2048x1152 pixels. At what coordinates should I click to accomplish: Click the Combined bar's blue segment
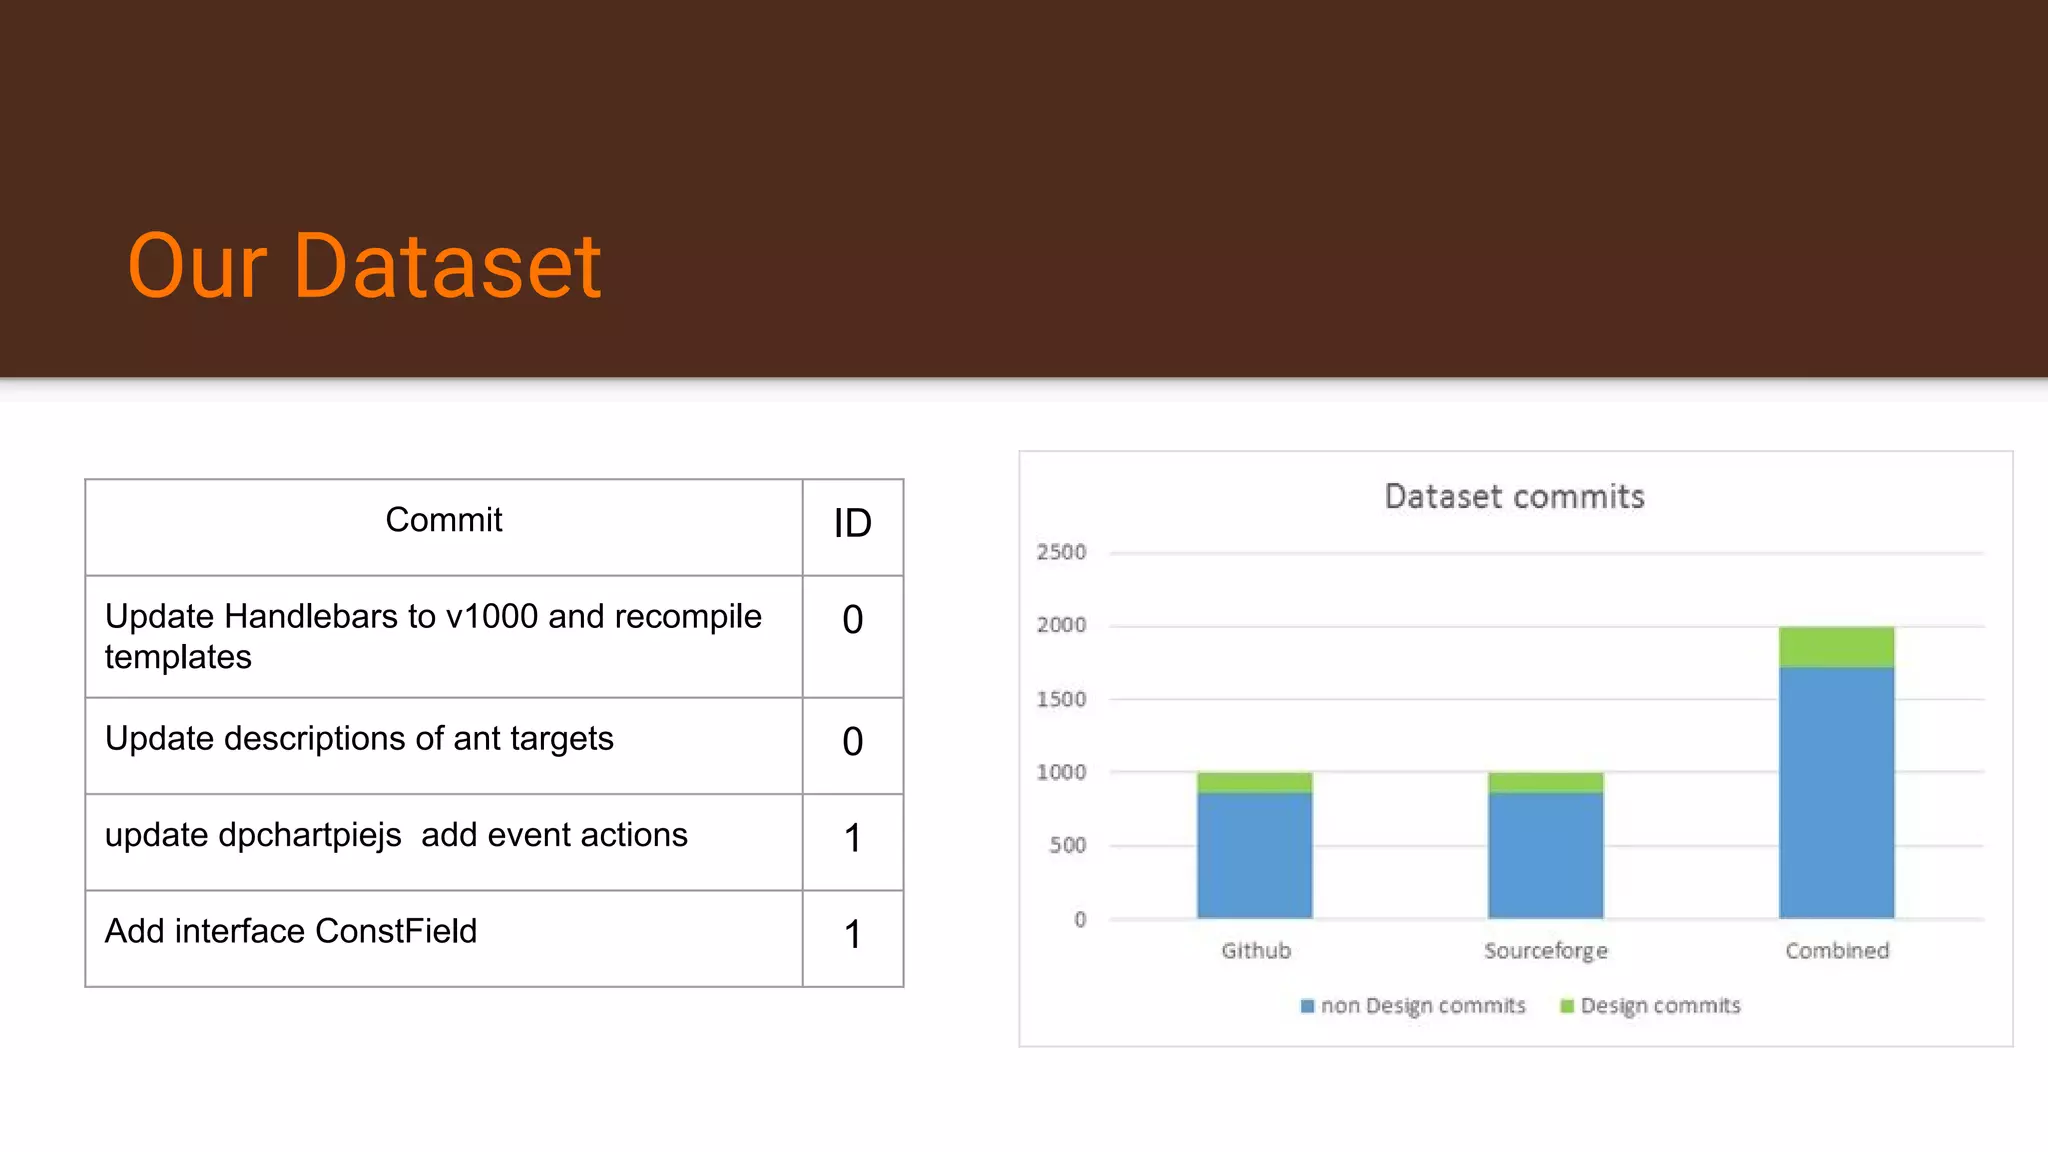pos(1836,792)
